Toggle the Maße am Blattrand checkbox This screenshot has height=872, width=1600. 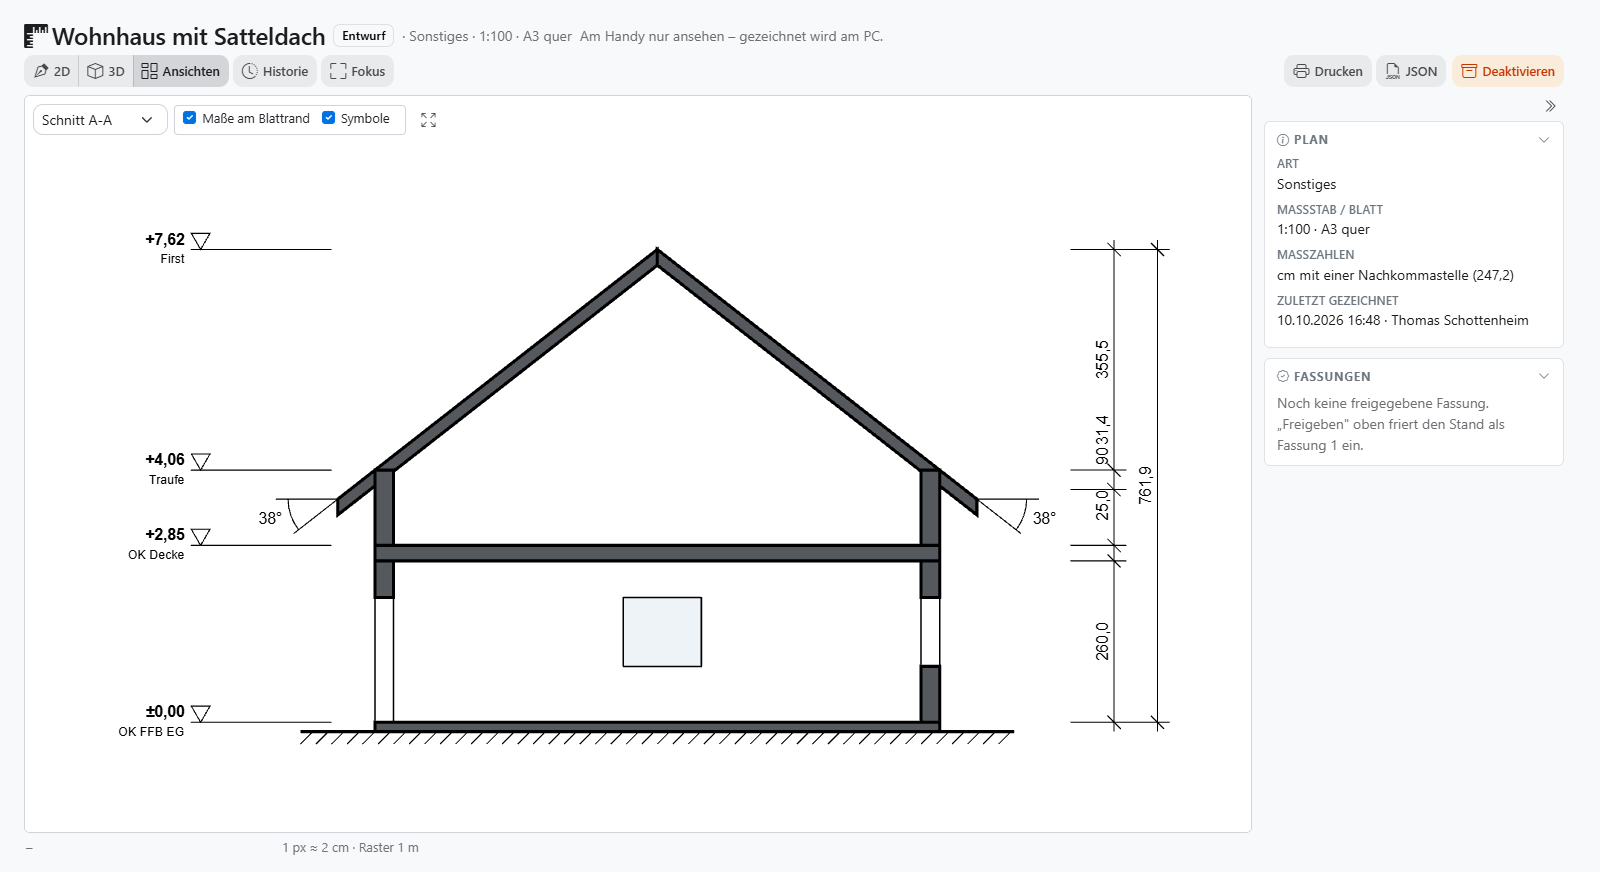click(x=190, y=118)
